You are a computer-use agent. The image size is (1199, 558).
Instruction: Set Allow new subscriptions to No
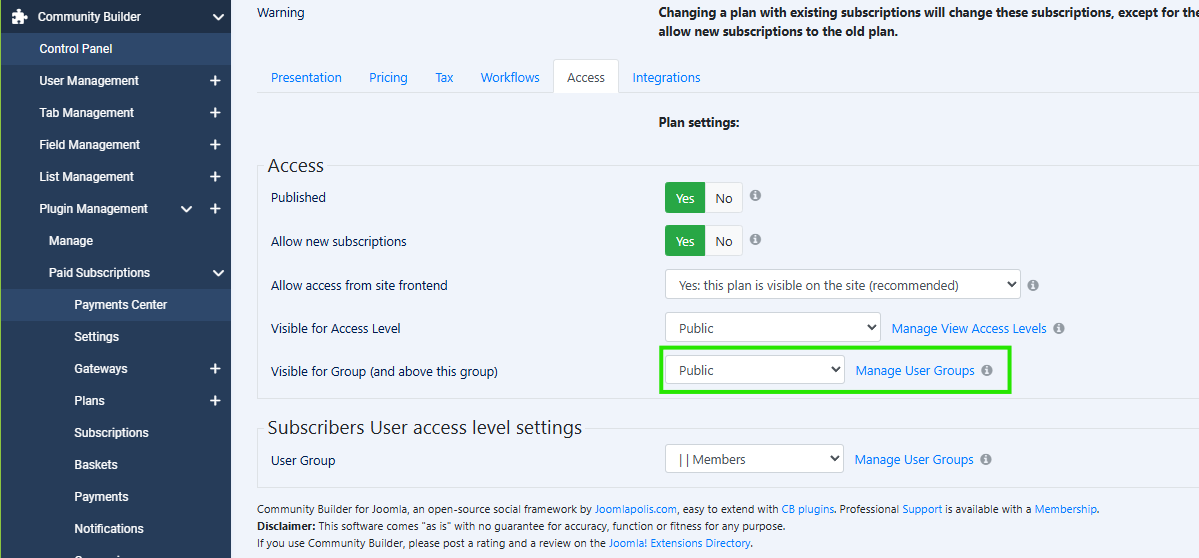(724, 241)
